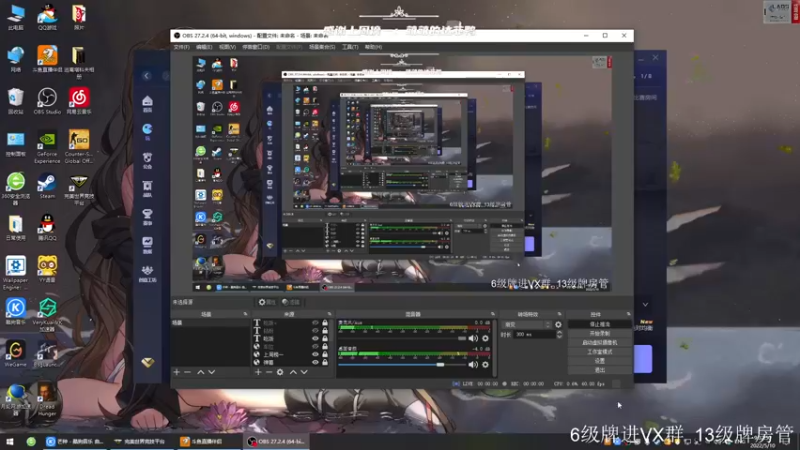Adjust the microphone volume slider handle
Image resolution: width=800 pixels, height=450 pixels.
(x=462, y=338)
